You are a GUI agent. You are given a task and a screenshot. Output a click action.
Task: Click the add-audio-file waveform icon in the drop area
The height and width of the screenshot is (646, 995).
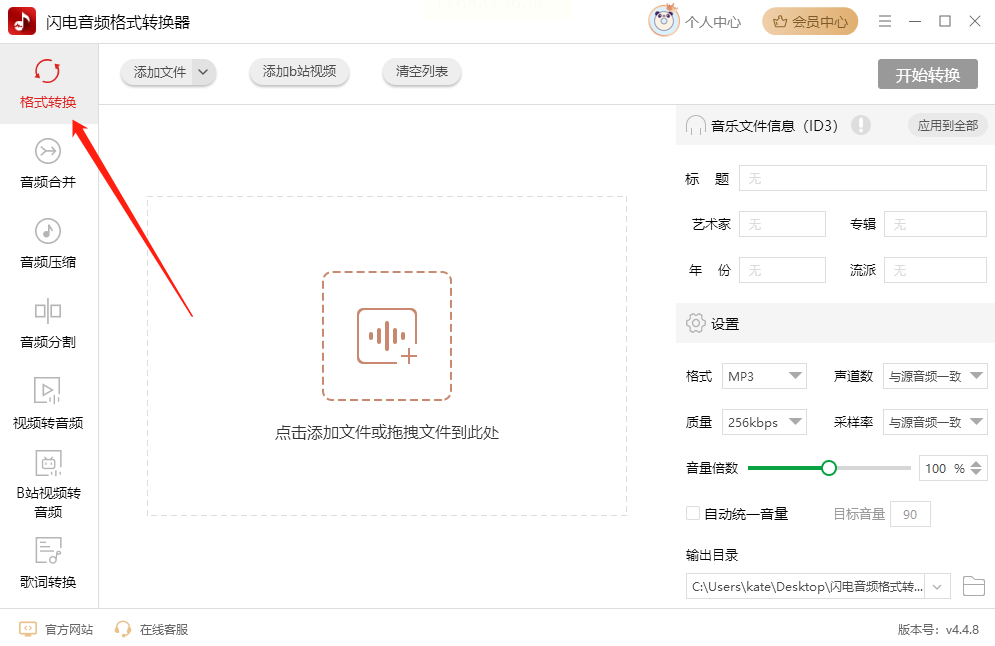[386, 336]
